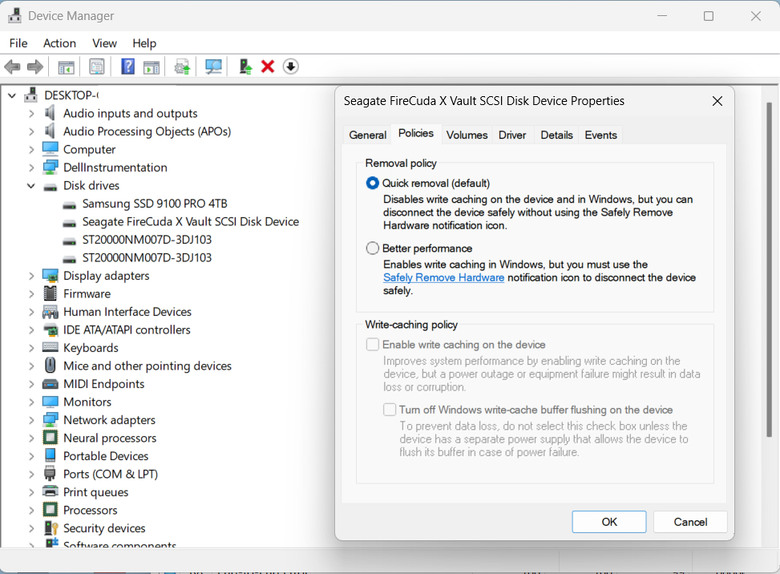780x574 pixels.
Task: Expand the Portable Devices category
Action: pos(31,456)
